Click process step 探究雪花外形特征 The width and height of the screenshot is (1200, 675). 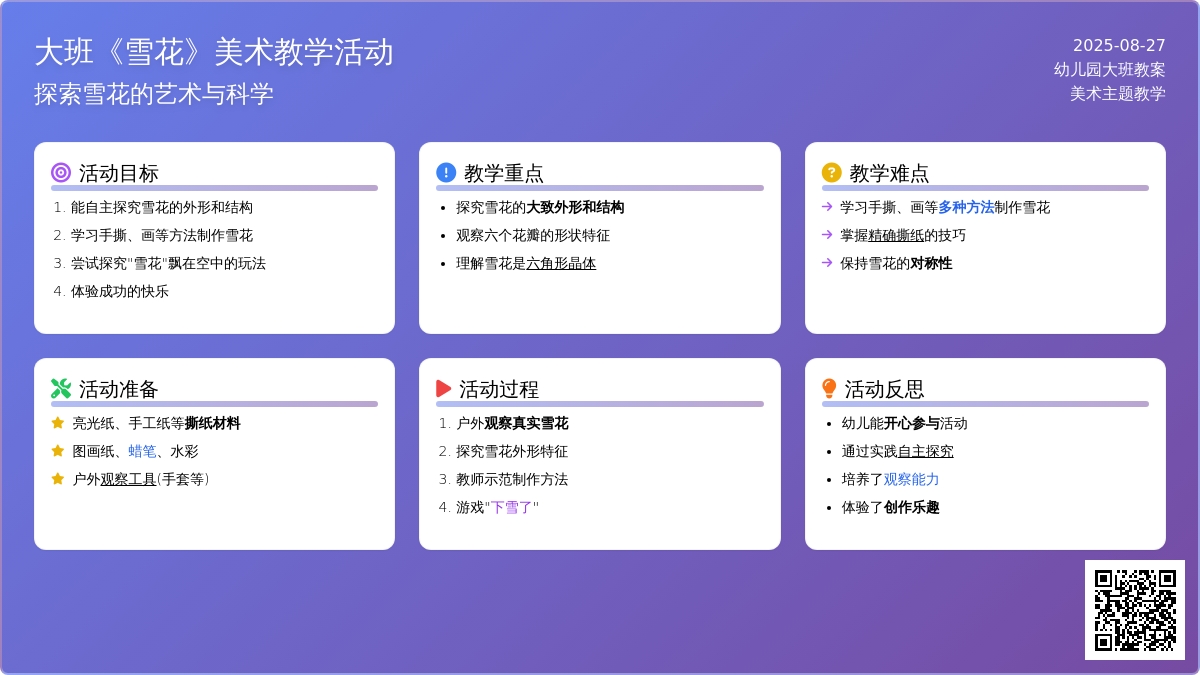point(512,451)
